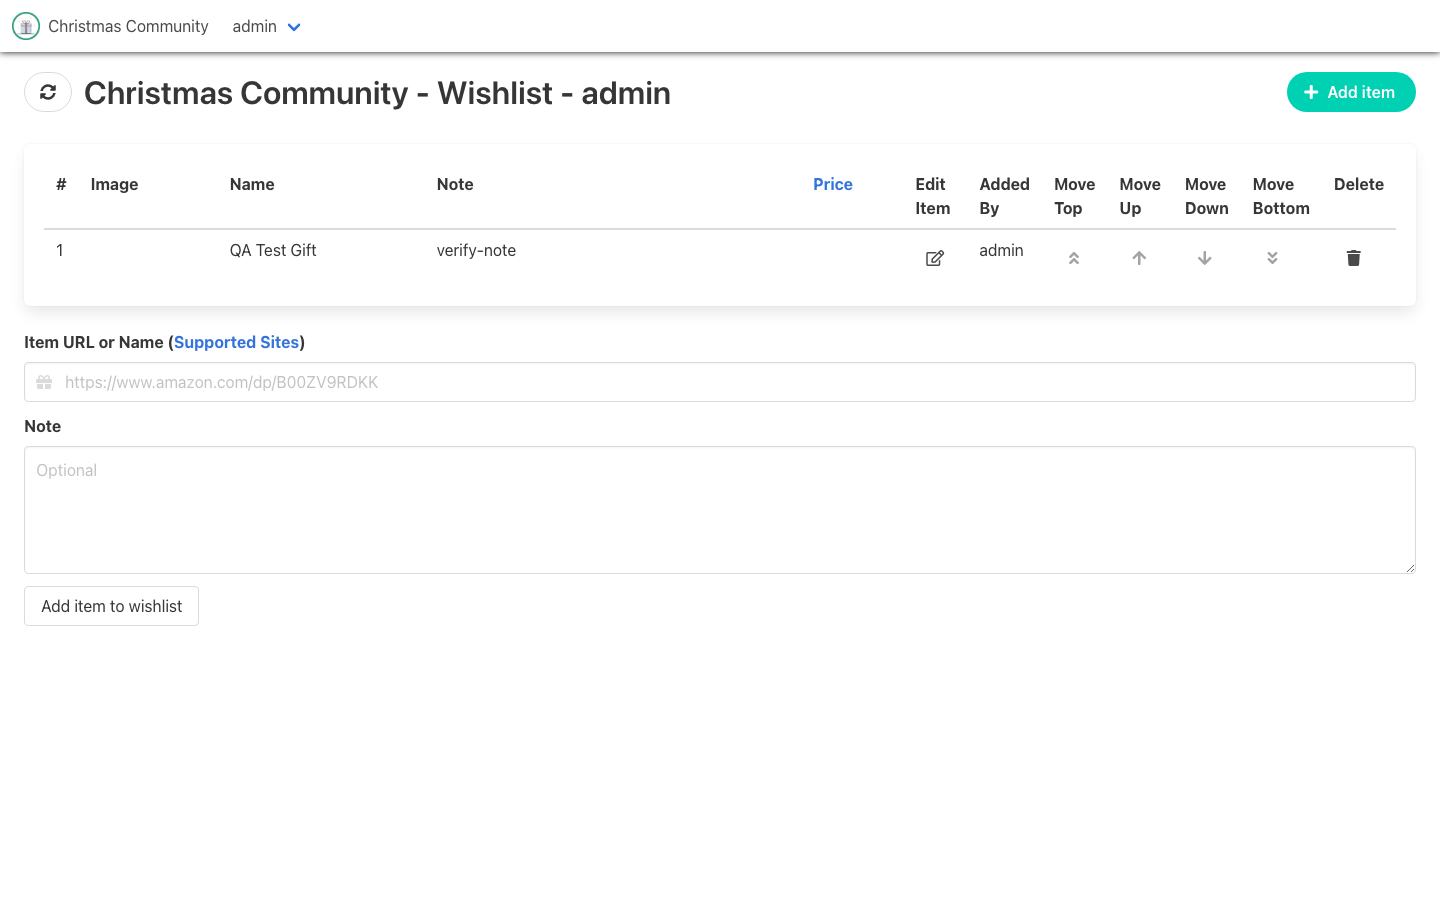
Task: Edit the QA Test Gift item
Action: click(x=935, y=258)
